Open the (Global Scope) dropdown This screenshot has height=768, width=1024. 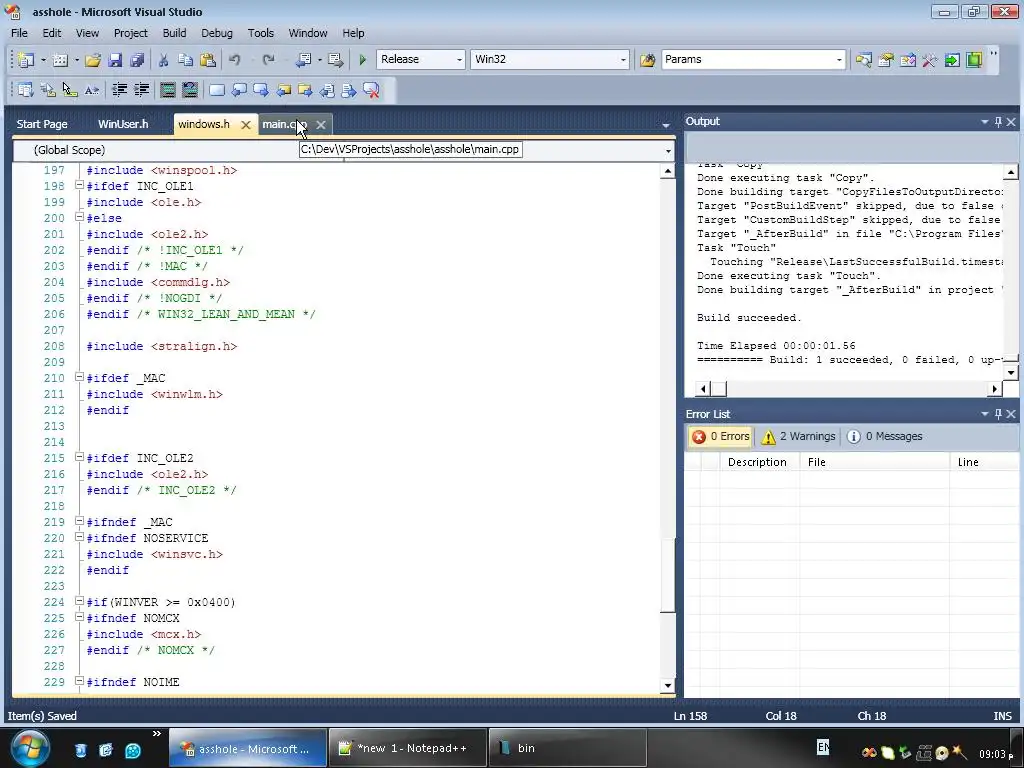(178, 150)
